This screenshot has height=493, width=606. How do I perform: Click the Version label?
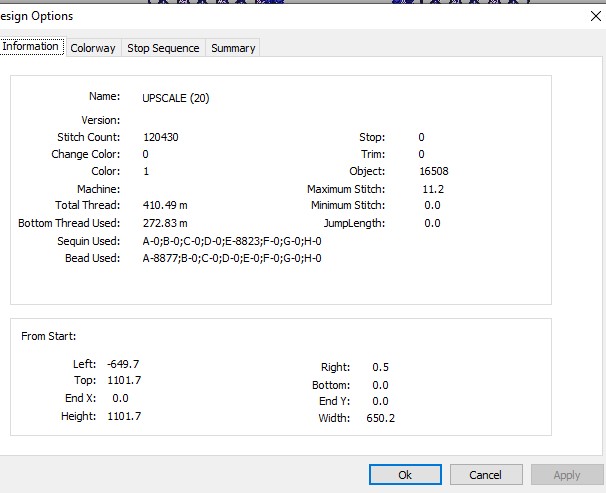coord(101,120)
